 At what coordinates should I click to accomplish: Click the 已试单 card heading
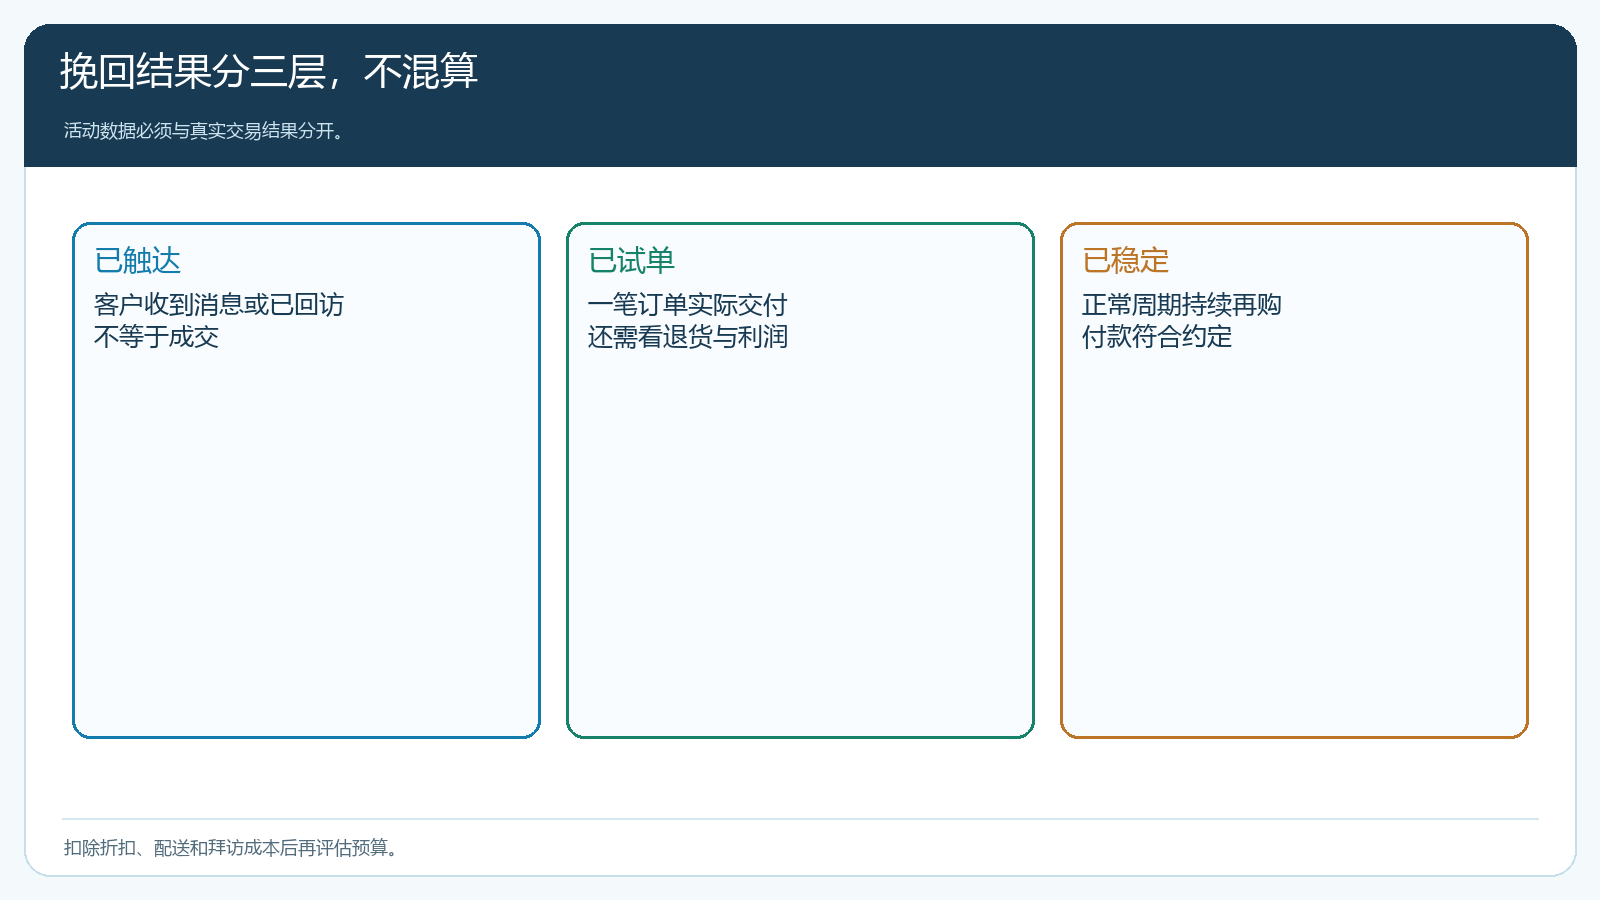(x=631, y=261)
